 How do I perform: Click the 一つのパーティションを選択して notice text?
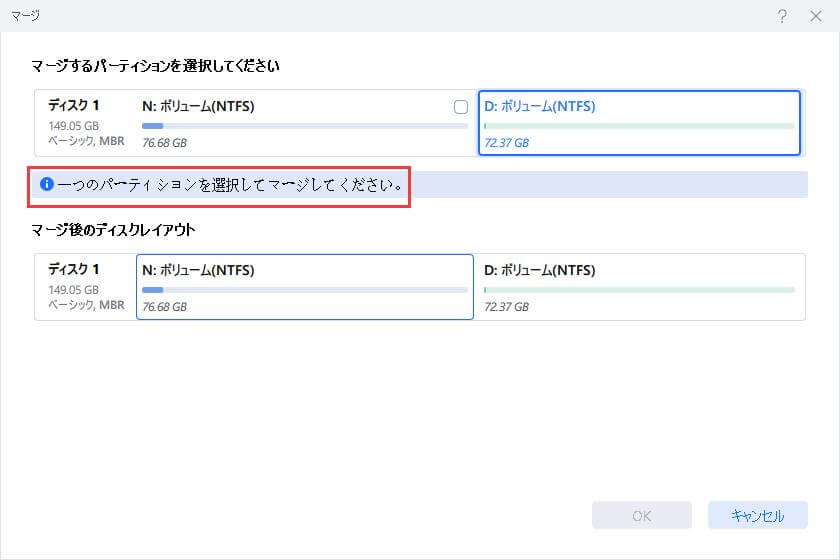pyautogui.click(x=230, y=185)
